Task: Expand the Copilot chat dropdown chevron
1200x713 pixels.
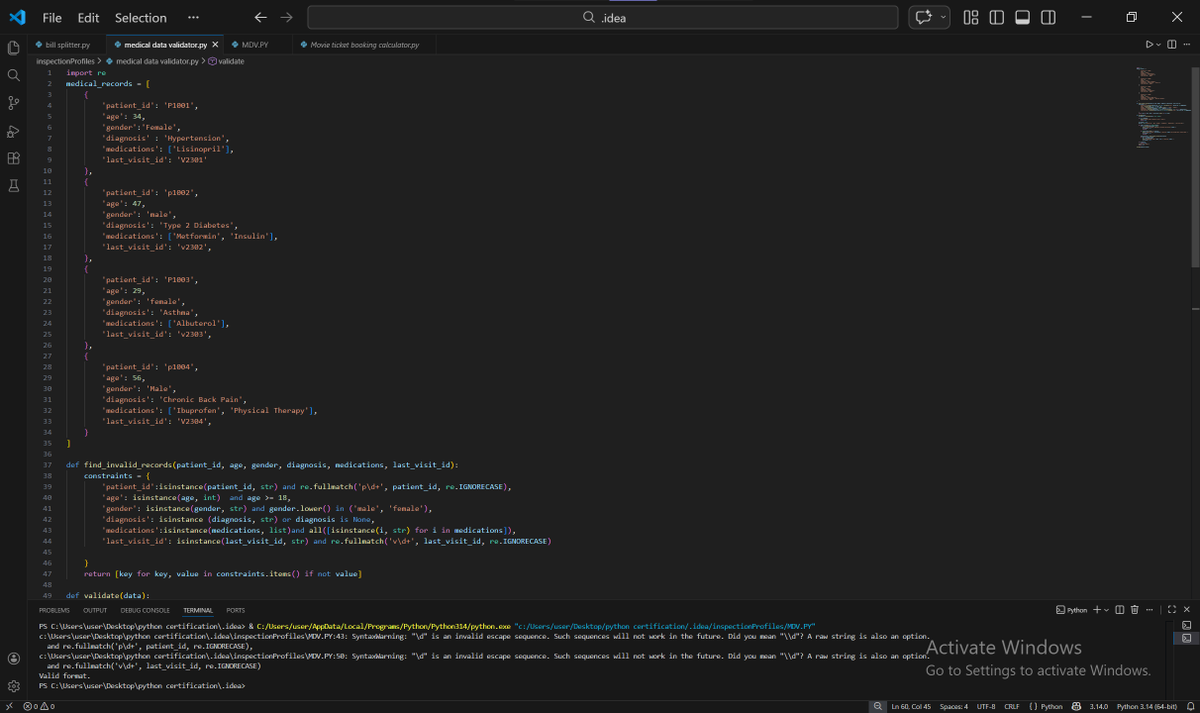Action: point(942,18)
